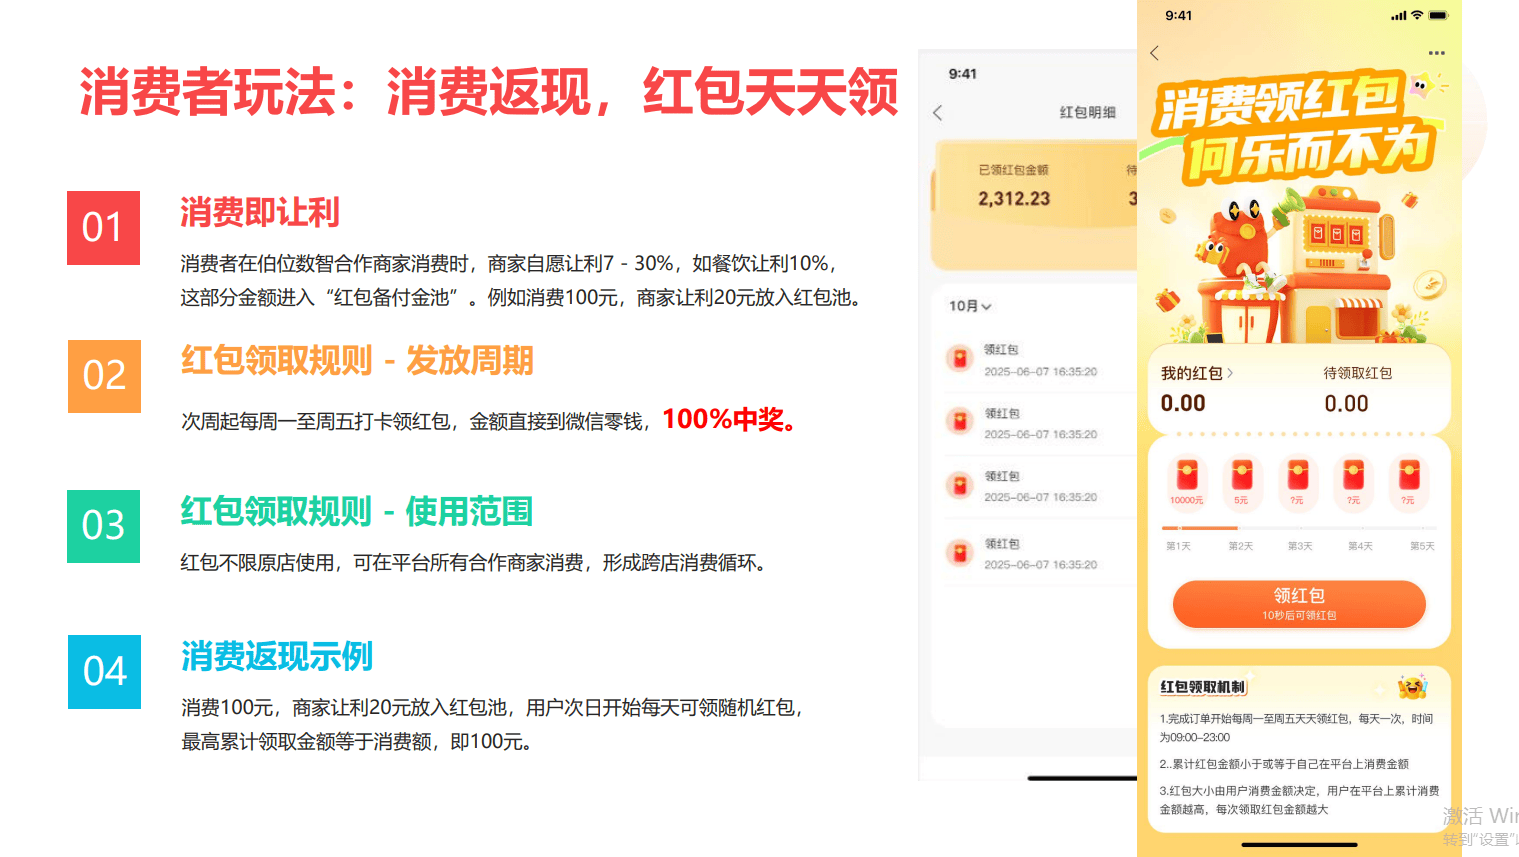The image size is (1519, 857).
Task: Tap the first 领红包 record's envelope icon
Action: click(x=960, y=359)
